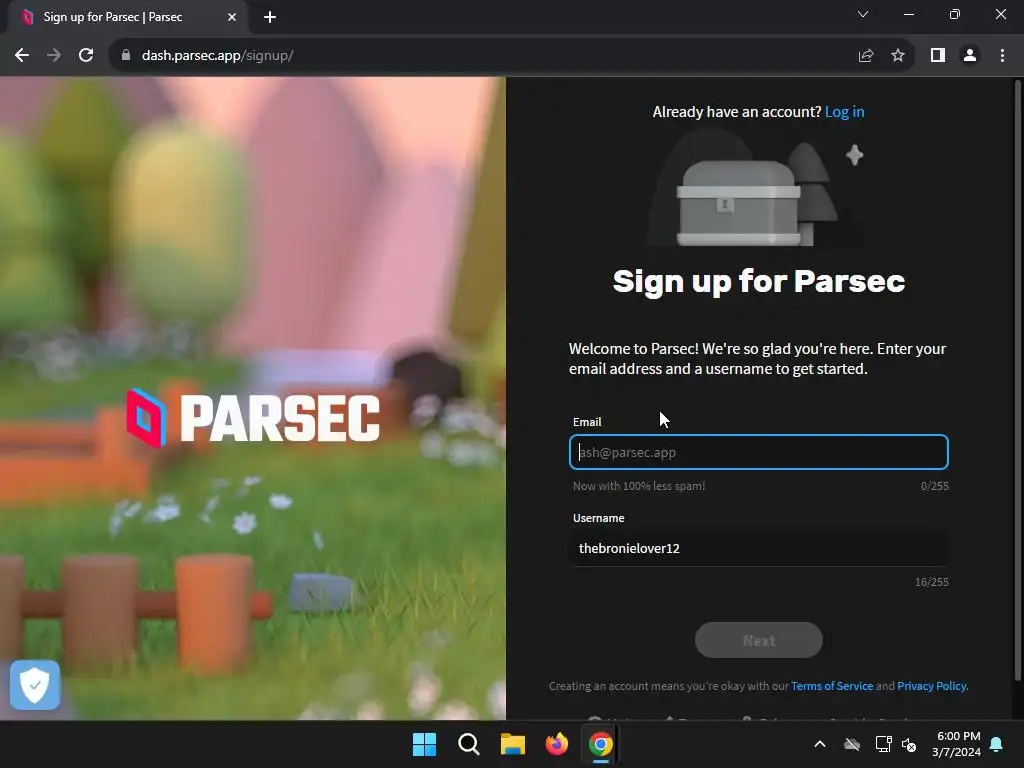The height and width of the screenshot is (768, 1024).
Task: Launch Firefox from the taskbar
Action: 556,744
